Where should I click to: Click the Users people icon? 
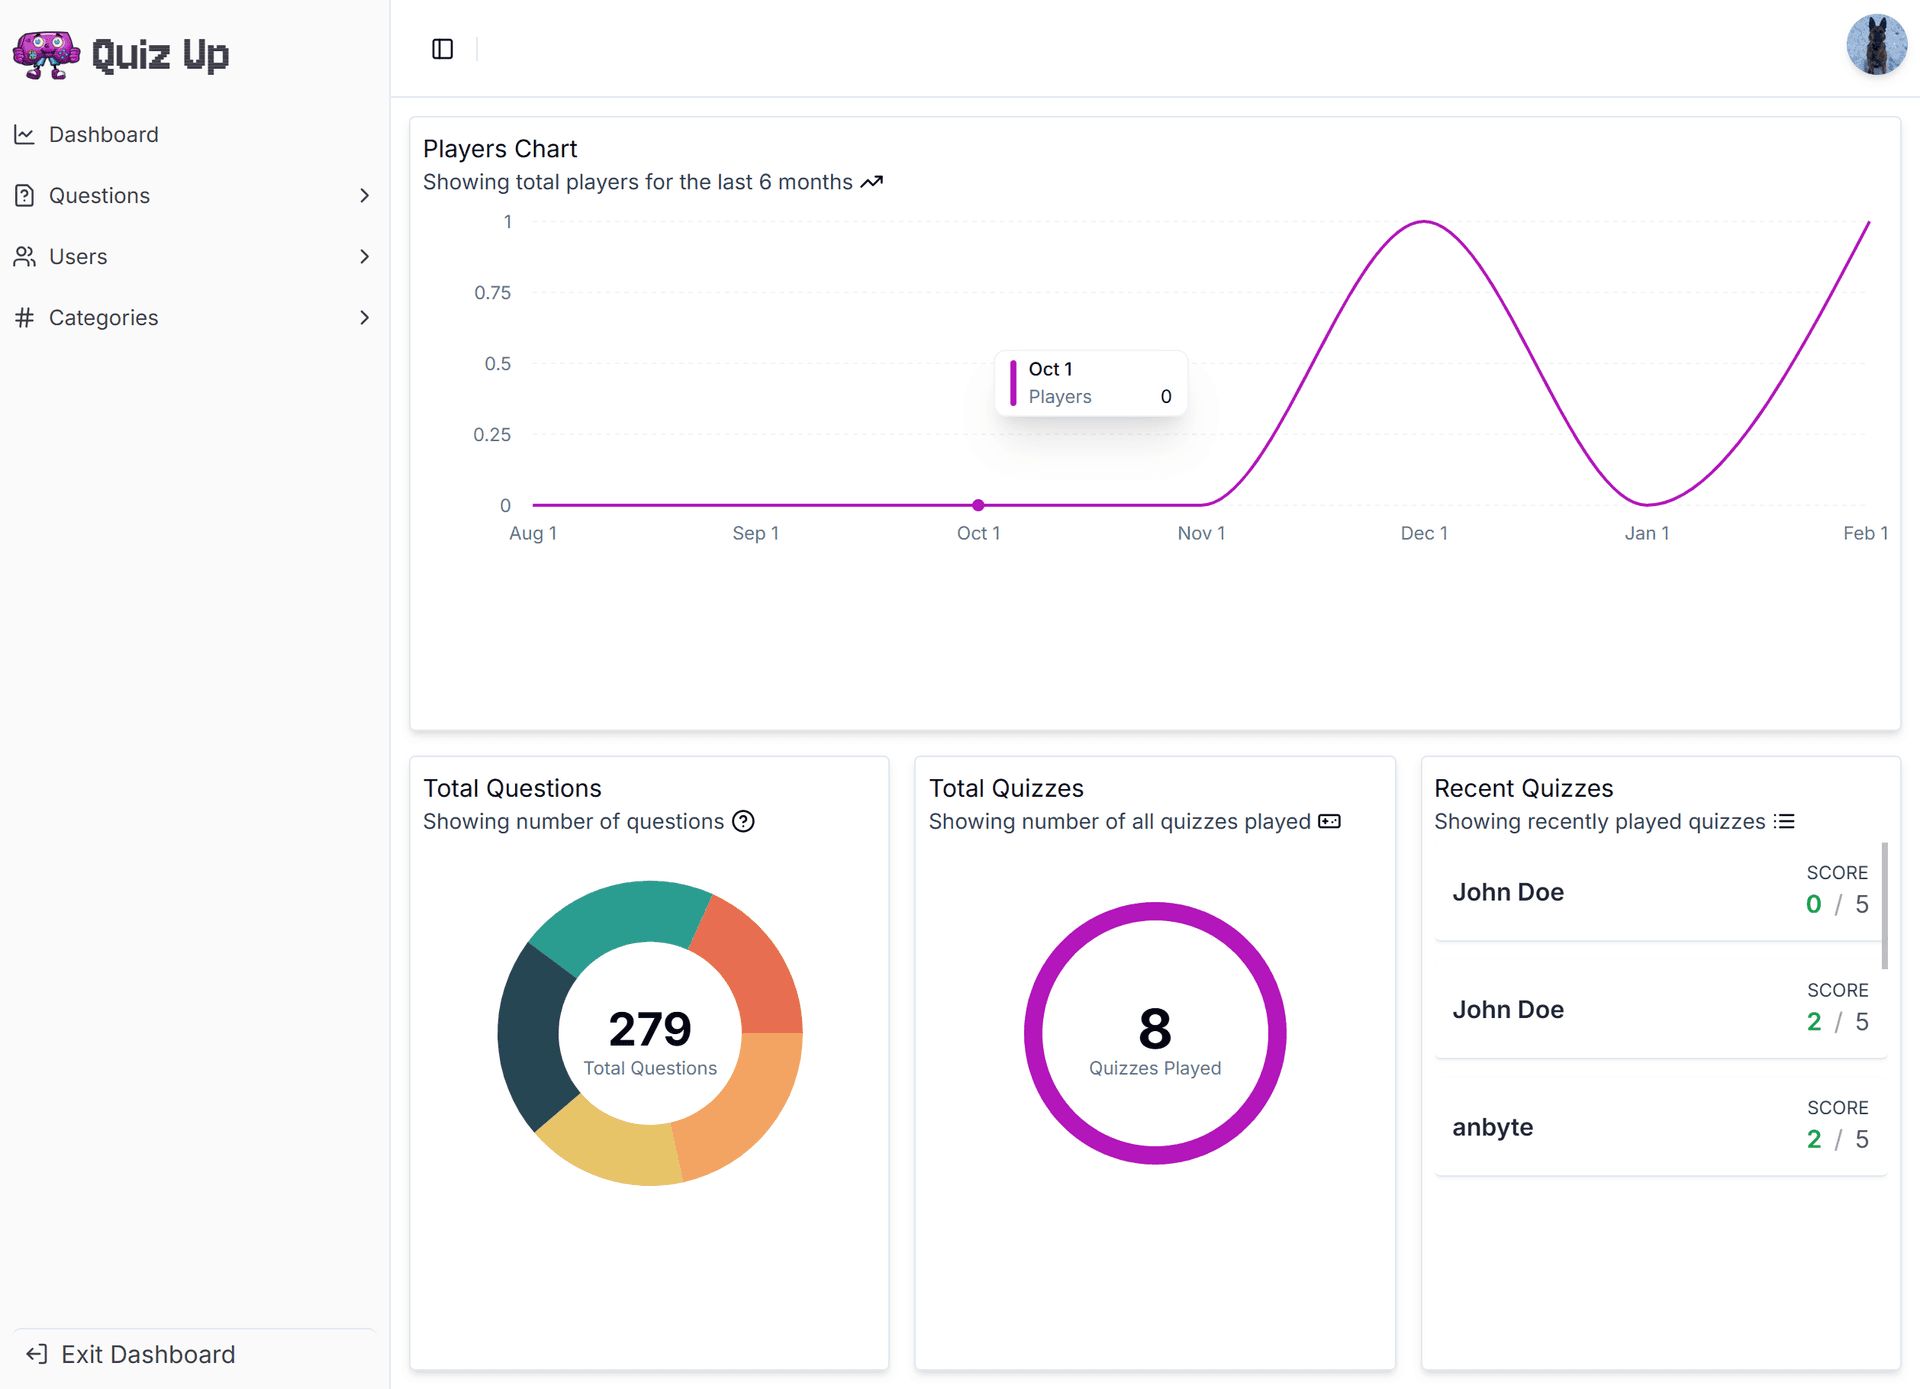tap(25, 256)
